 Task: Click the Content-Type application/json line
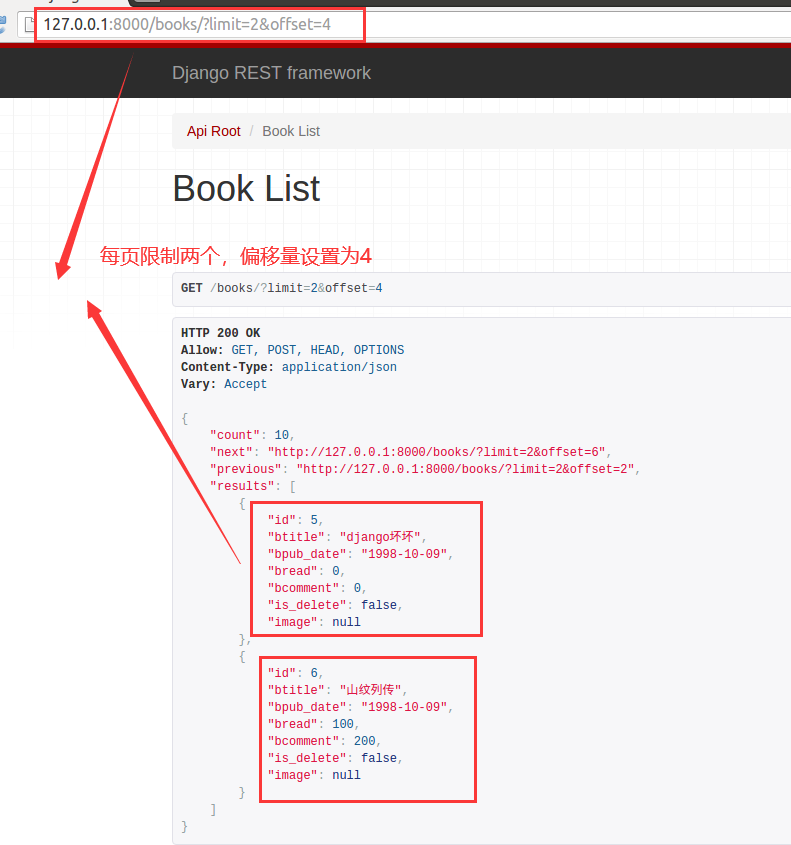(x=288, y=367)
